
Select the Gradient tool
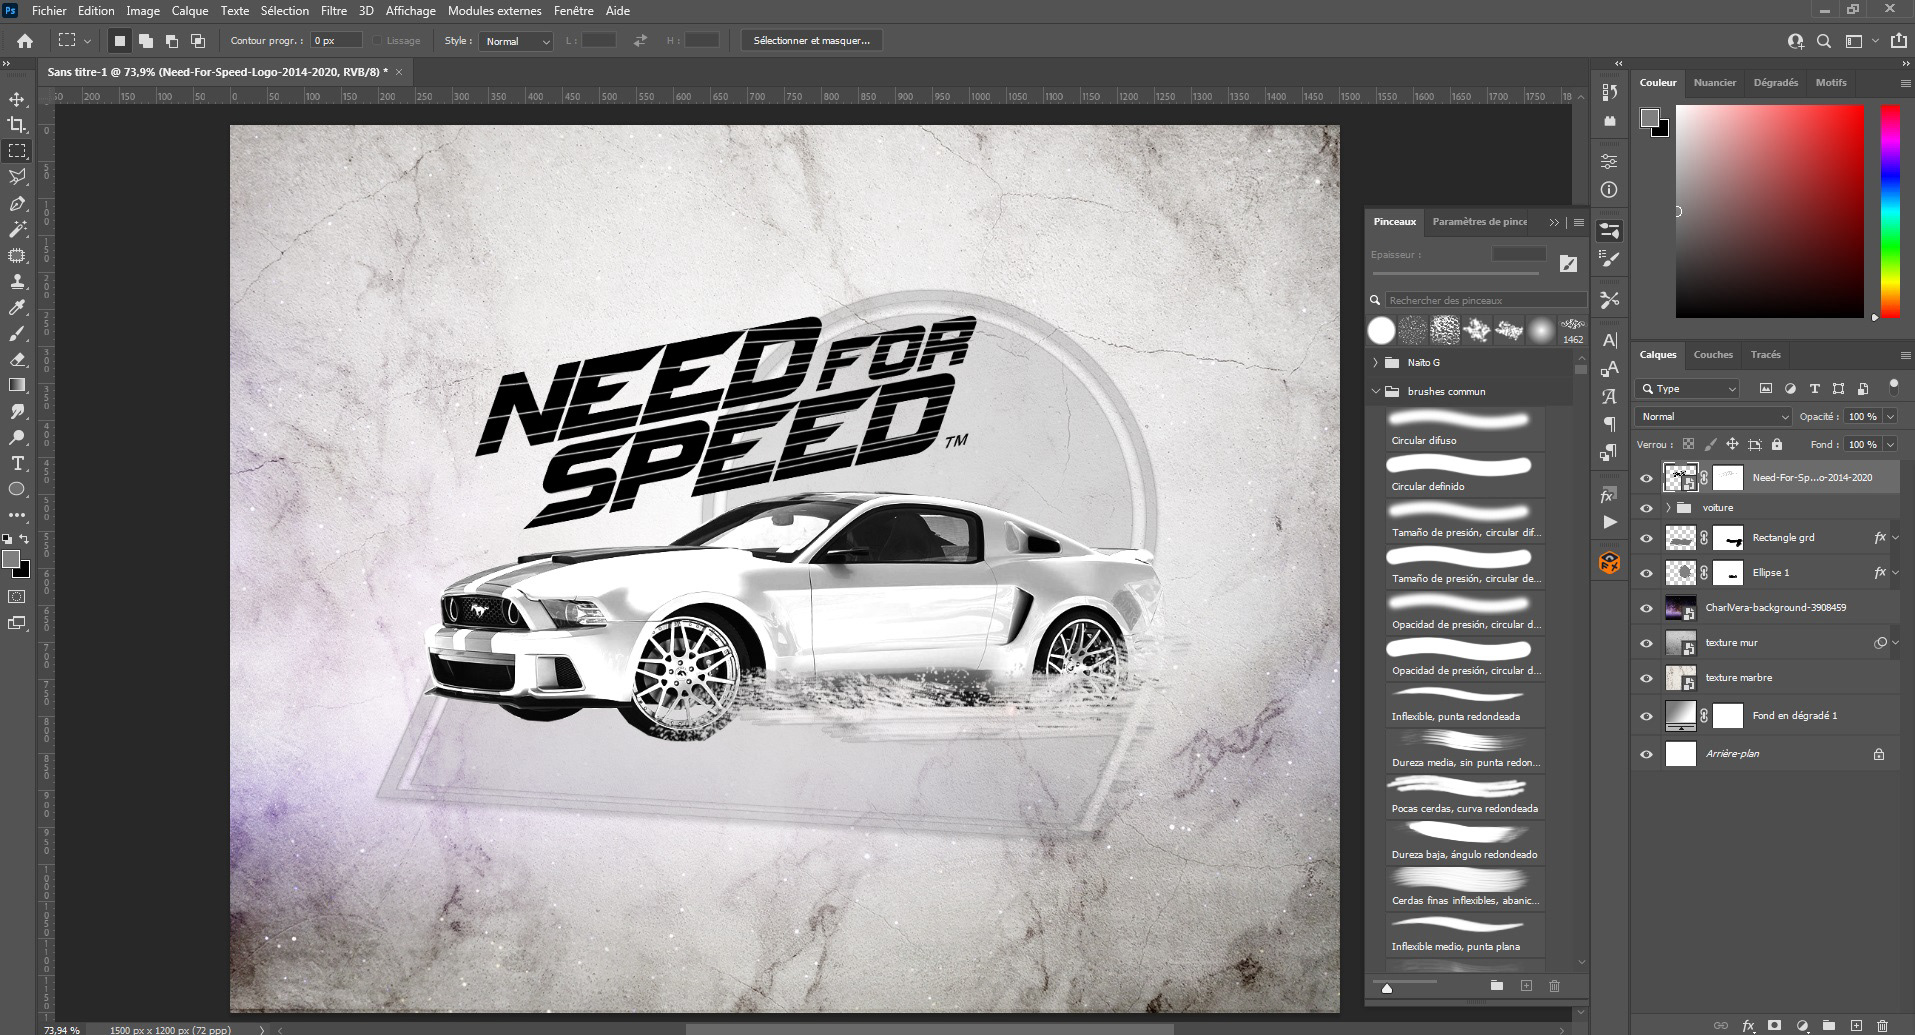(x=17, y=386)
